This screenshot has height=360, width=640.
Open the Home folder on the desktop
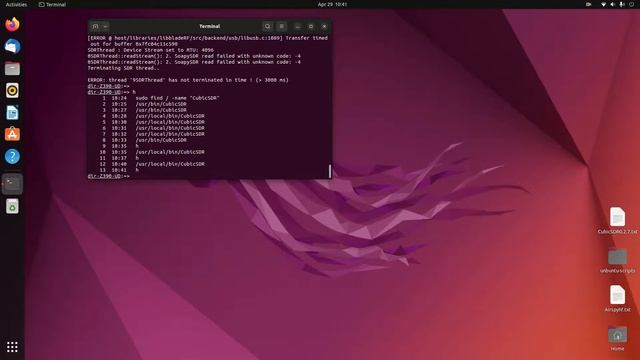[617, 338]
